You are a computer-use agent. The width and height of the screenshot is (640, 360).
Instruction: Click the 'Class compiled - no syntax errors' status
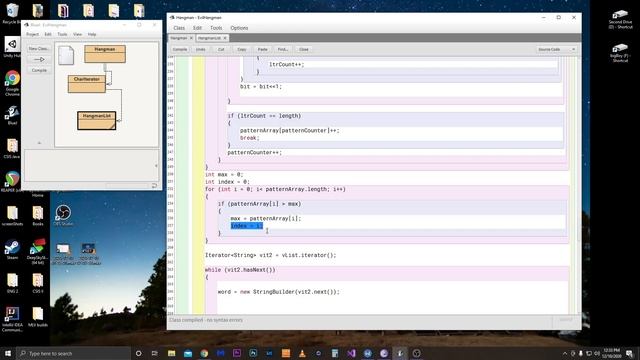point(206,320)
